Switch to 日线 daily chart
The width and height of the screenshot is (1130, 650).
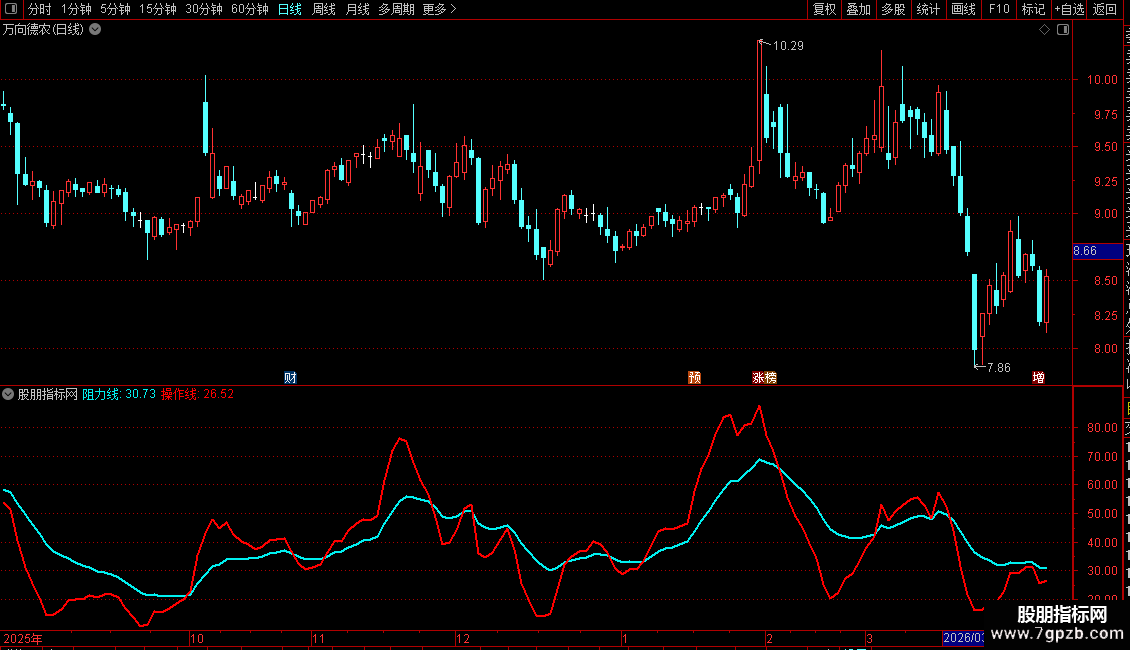pyautogui.click(x=290, y=9)
